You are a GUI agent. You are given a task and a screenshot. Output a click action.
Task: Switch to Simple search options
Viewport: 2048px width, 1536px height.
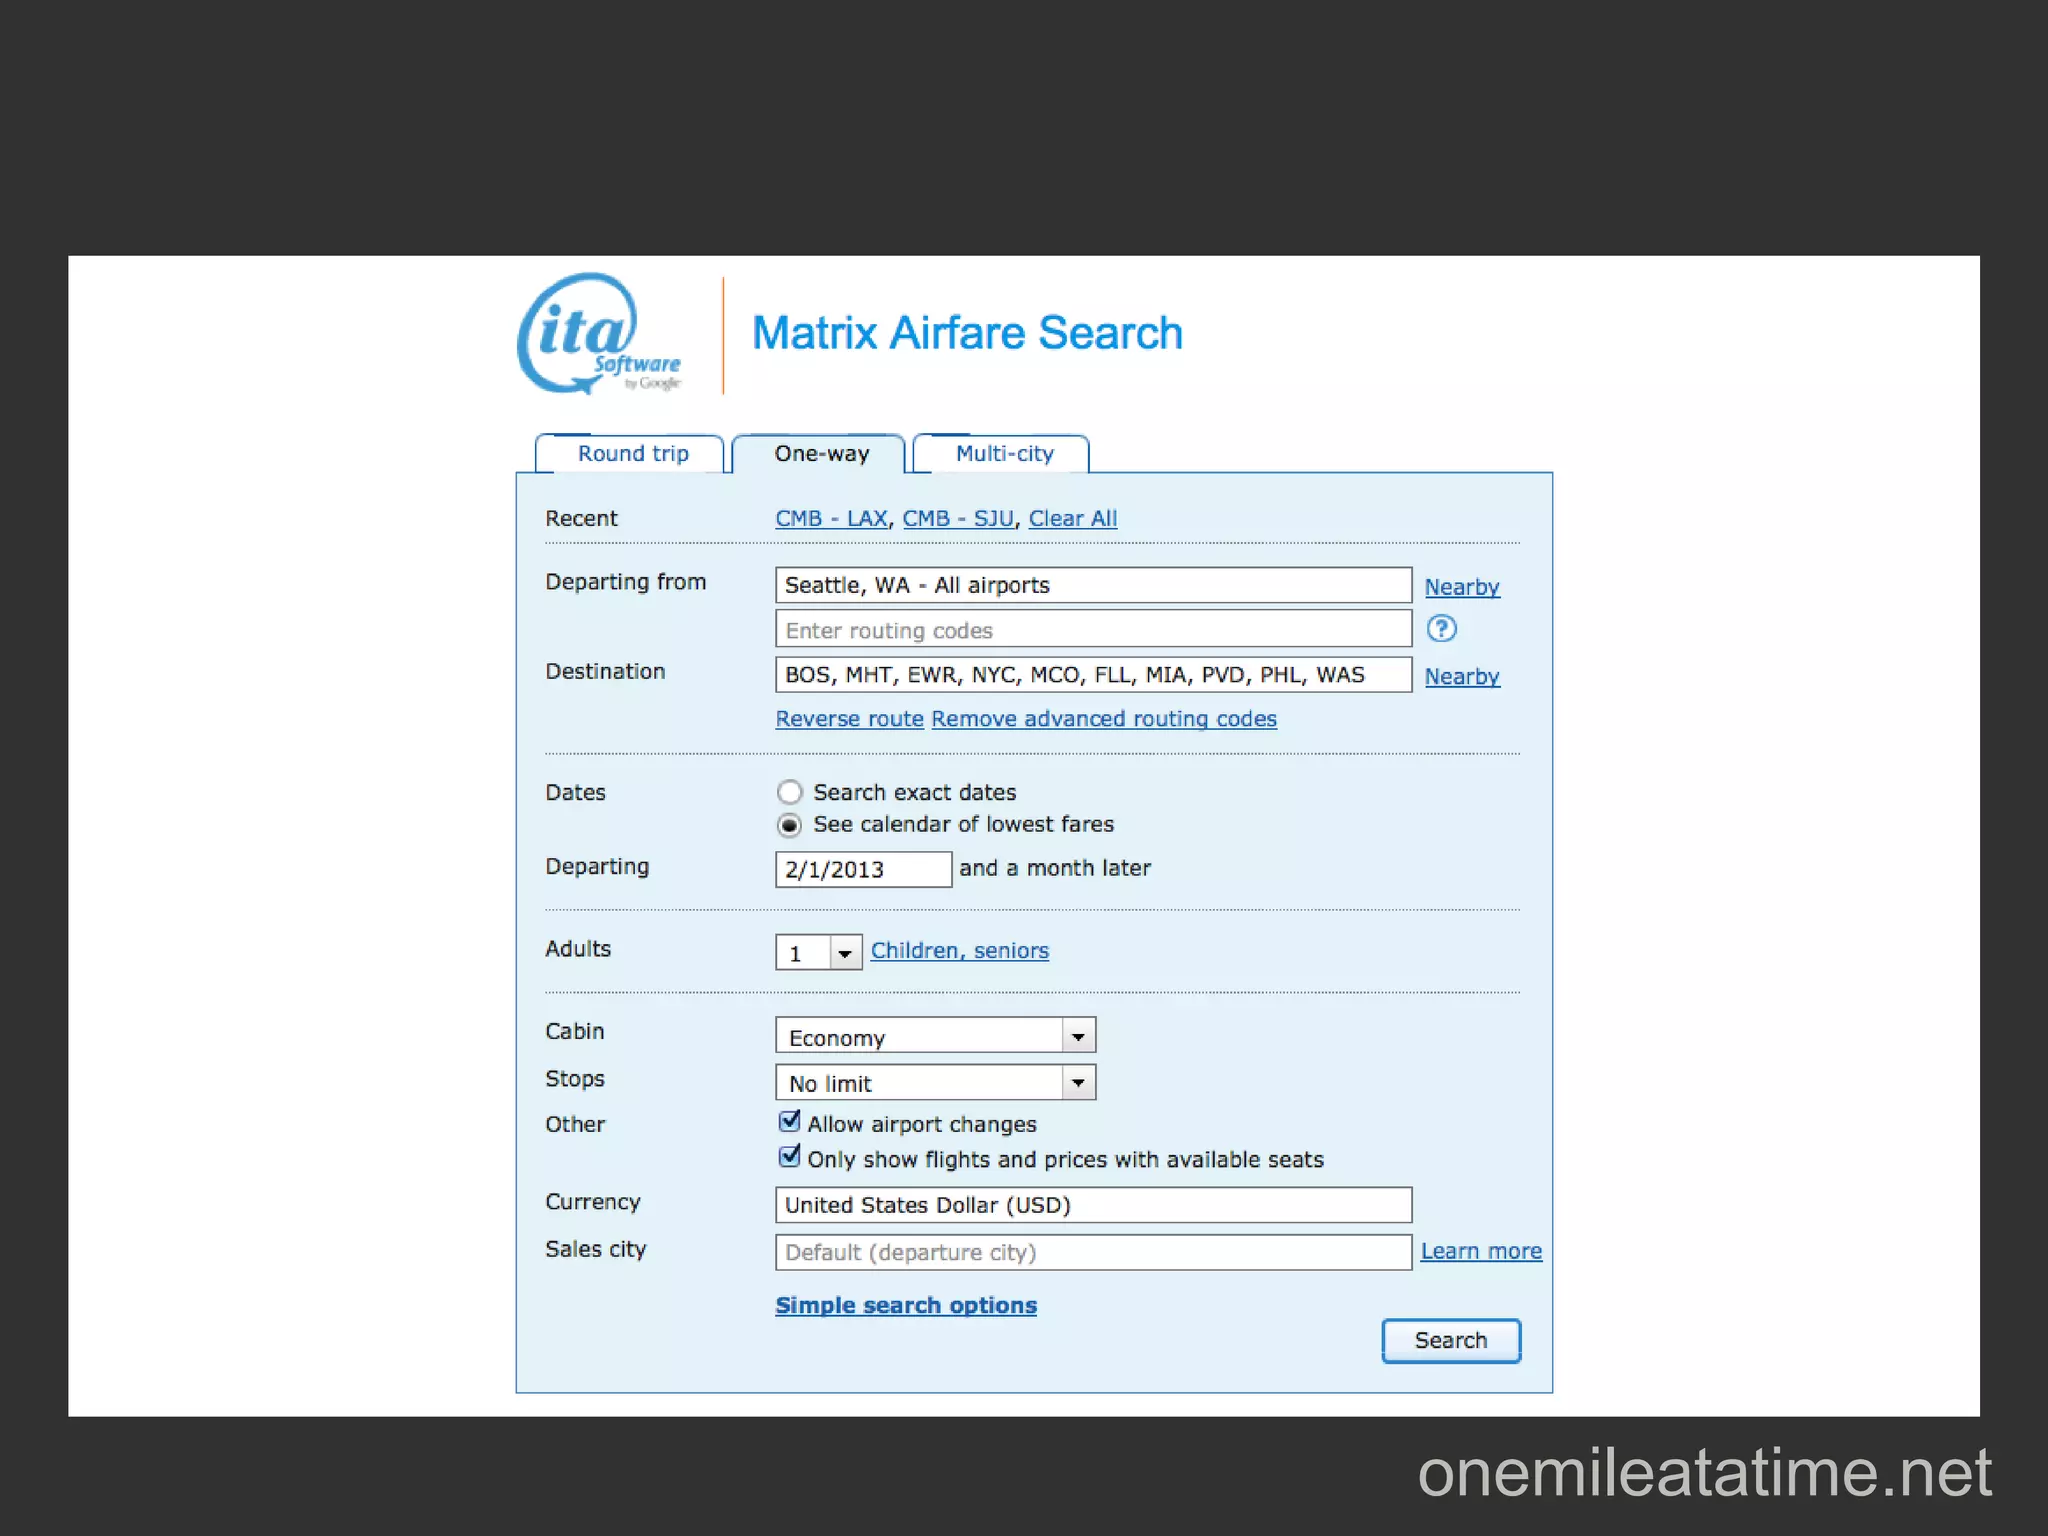point(906,1306)
